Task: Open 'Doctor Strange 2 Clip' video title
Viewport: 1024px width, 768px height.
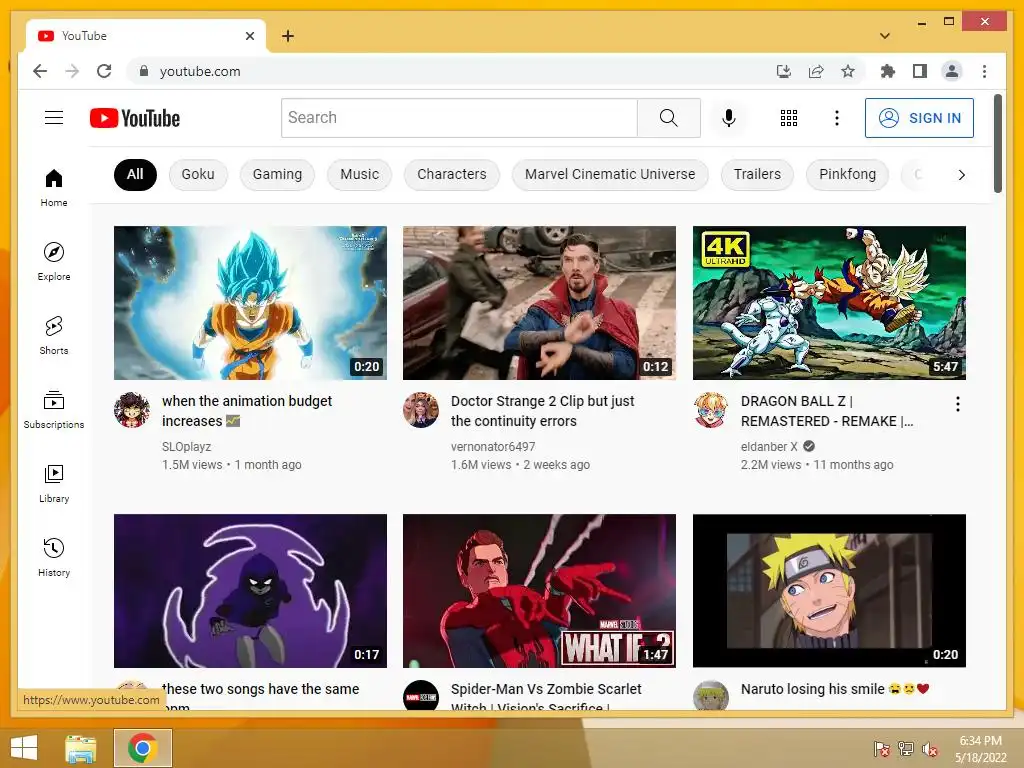Action: (542, 411)
